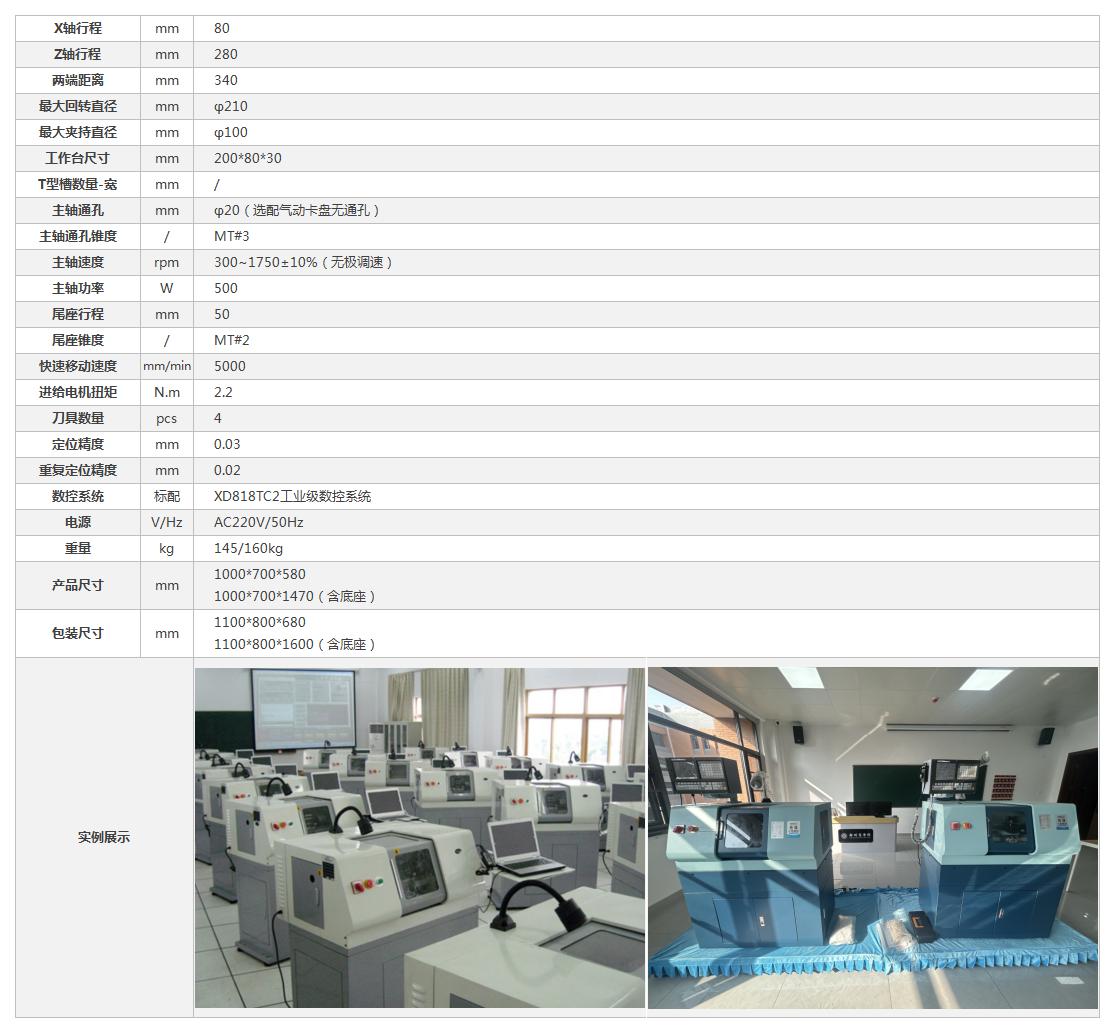This screenshot has height=1033, width=1115.
Task: Click the 电源 row label
Action: [78, 523]
